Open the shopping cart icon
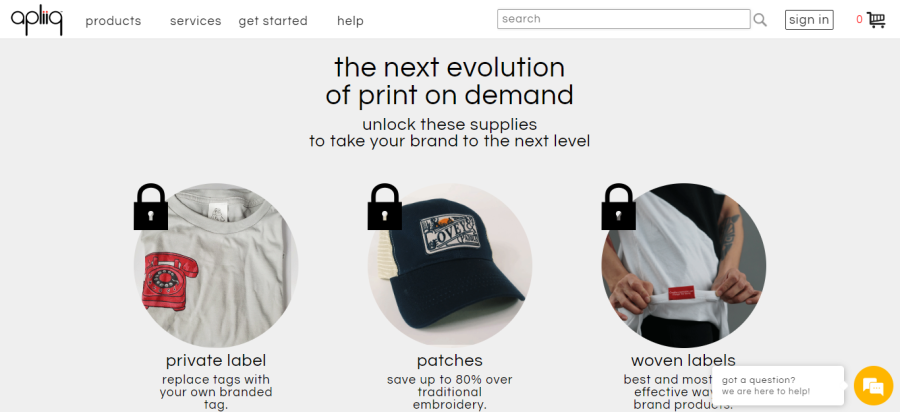 [876, 19]
